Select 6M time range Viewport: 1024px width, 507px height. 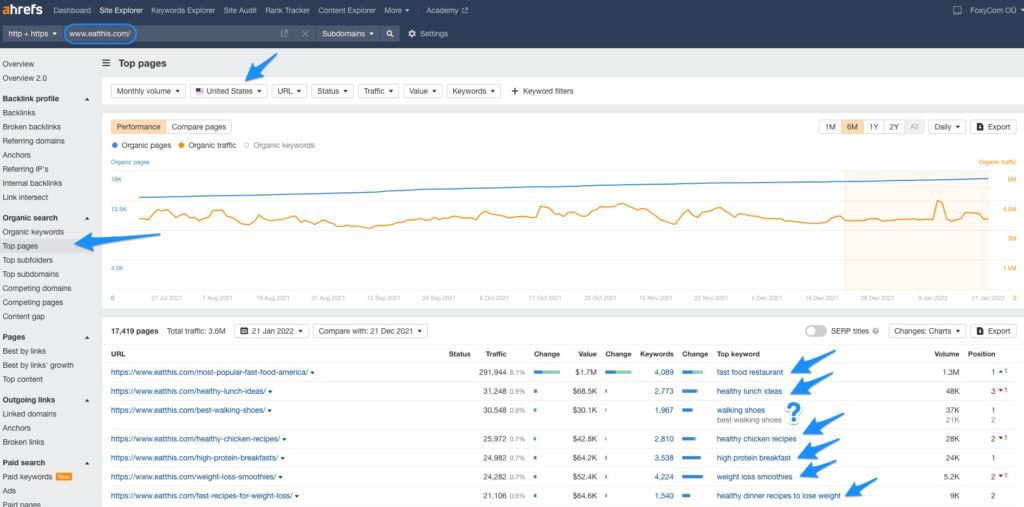pyautogui.click(x=852, y=127)
